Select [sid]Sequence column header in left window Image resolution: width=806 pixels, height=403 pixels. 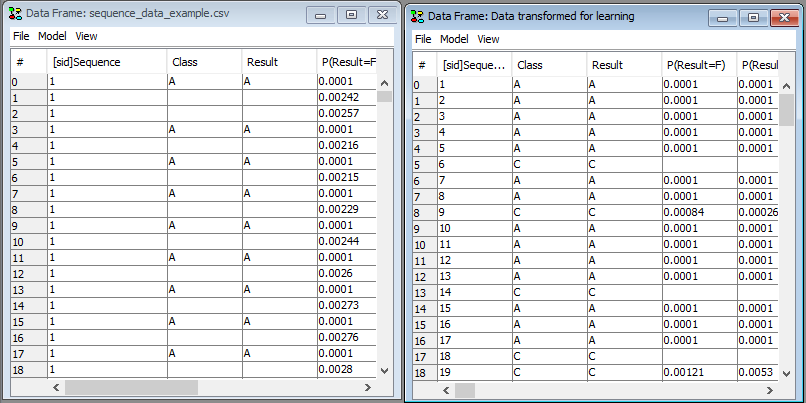pyautogui.click(x=106, y=62)
